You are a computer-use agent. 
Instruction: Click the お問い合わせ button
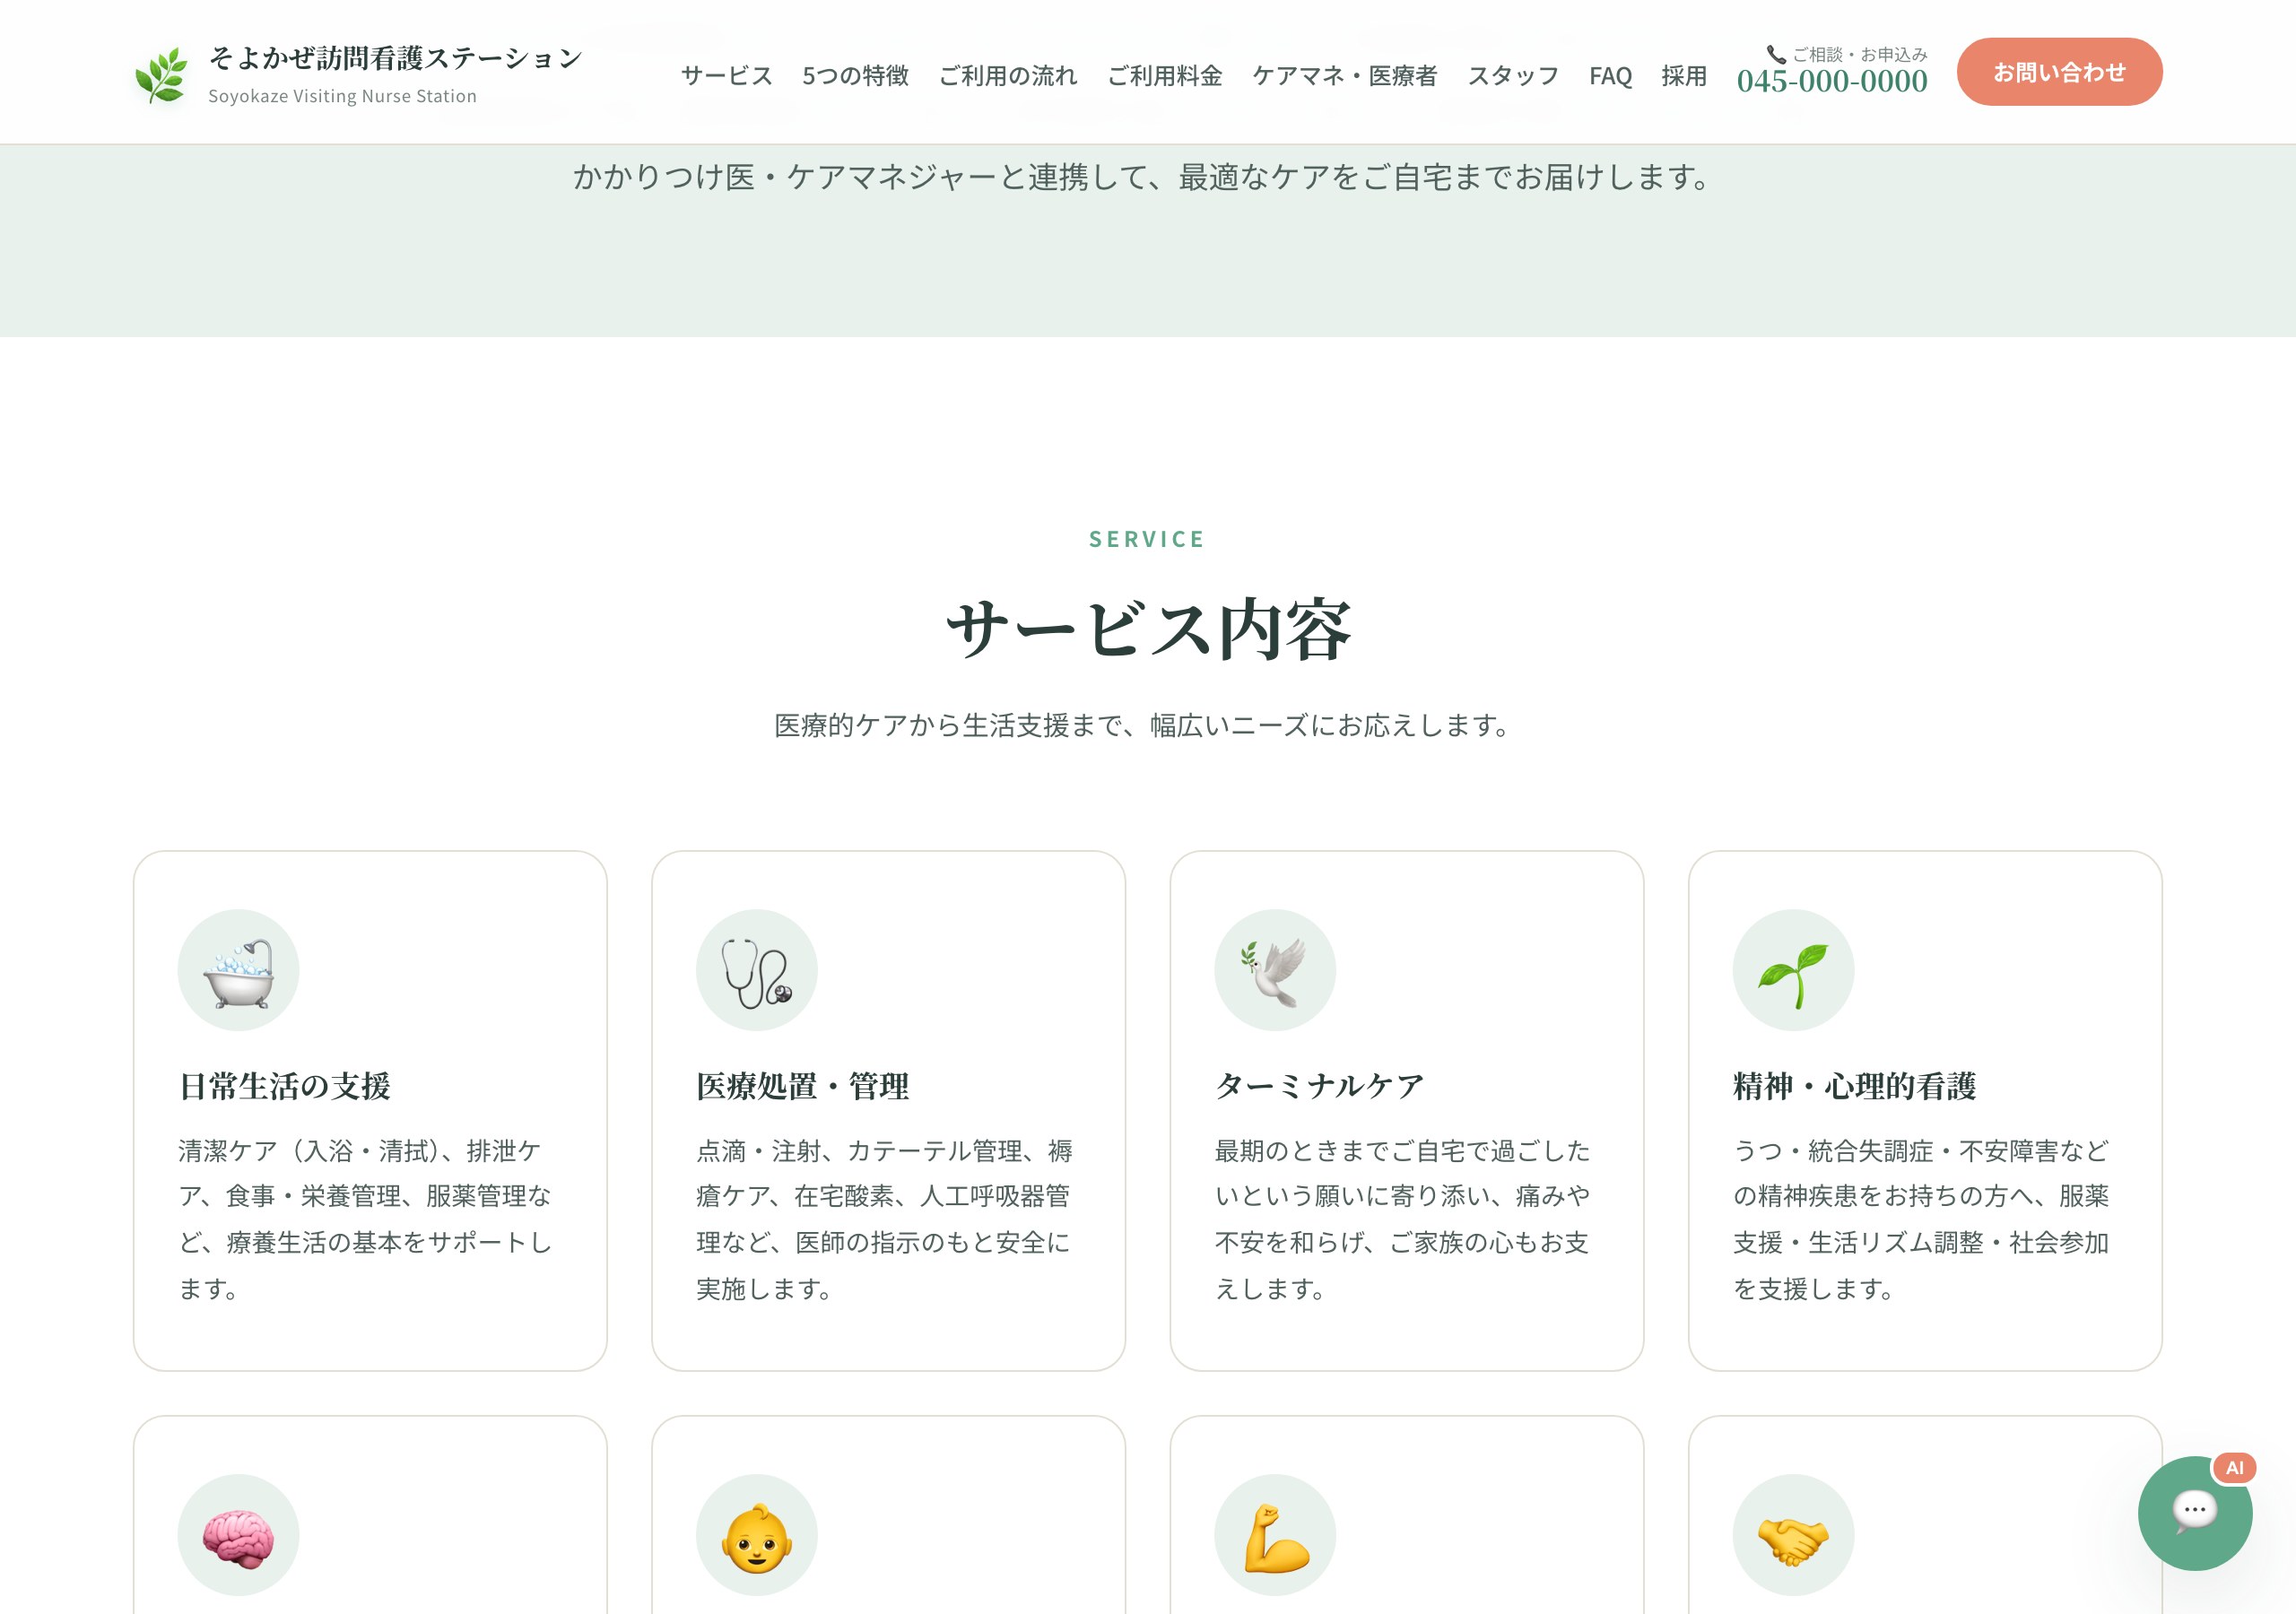tap(2060, 71)
